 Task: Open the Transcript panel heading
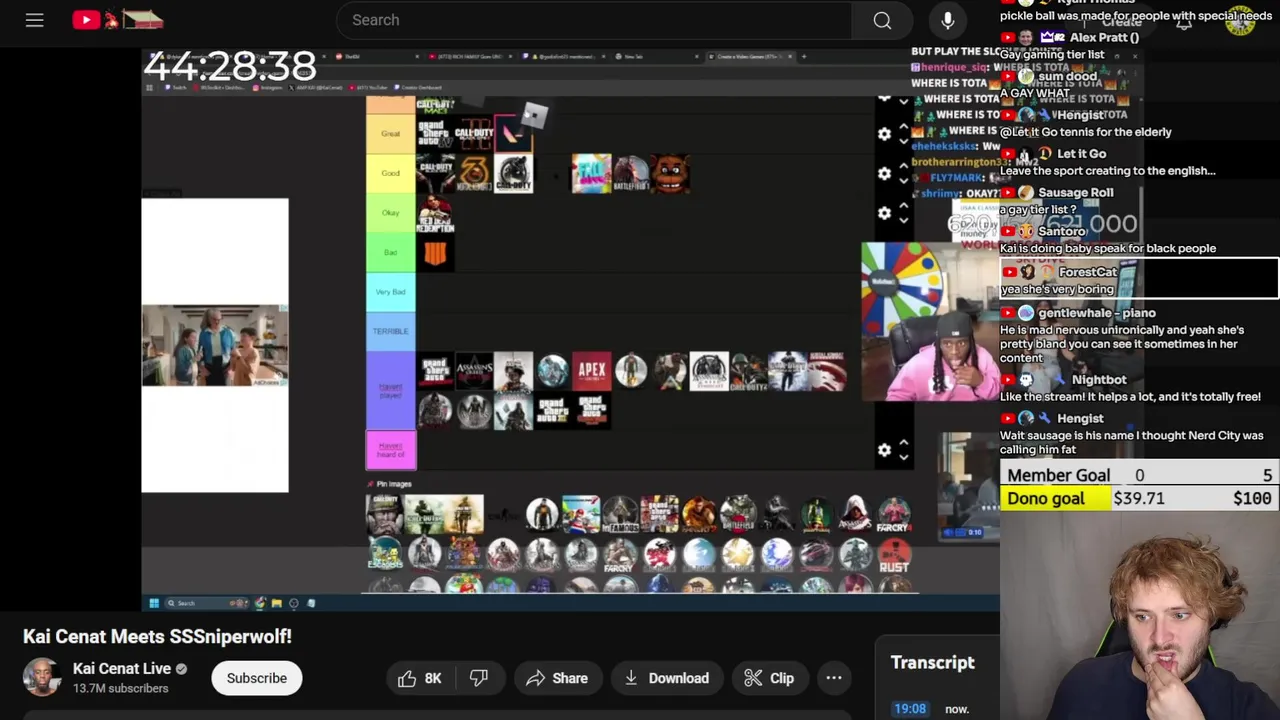click(x=933, y=662)
